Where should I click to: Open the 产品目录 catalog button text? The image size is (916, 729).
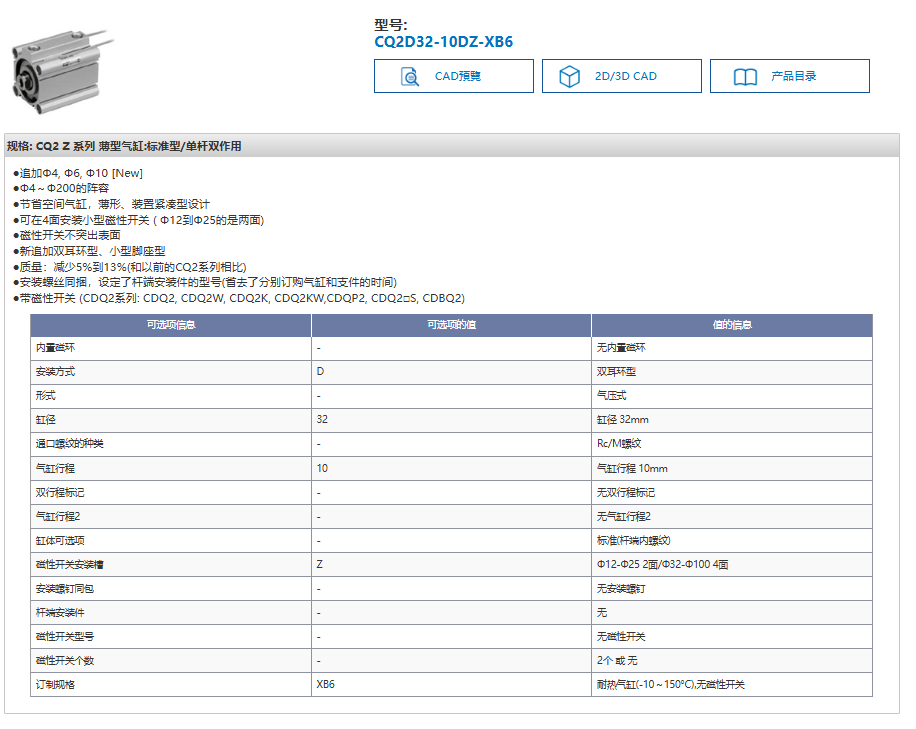[793, 76]
